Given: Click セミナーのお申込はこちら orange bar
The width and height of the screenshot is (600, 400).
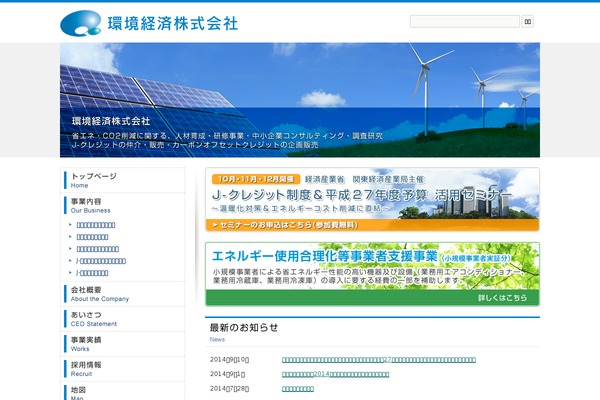Looking at the screenshot, I should click(x=372, y=225).
